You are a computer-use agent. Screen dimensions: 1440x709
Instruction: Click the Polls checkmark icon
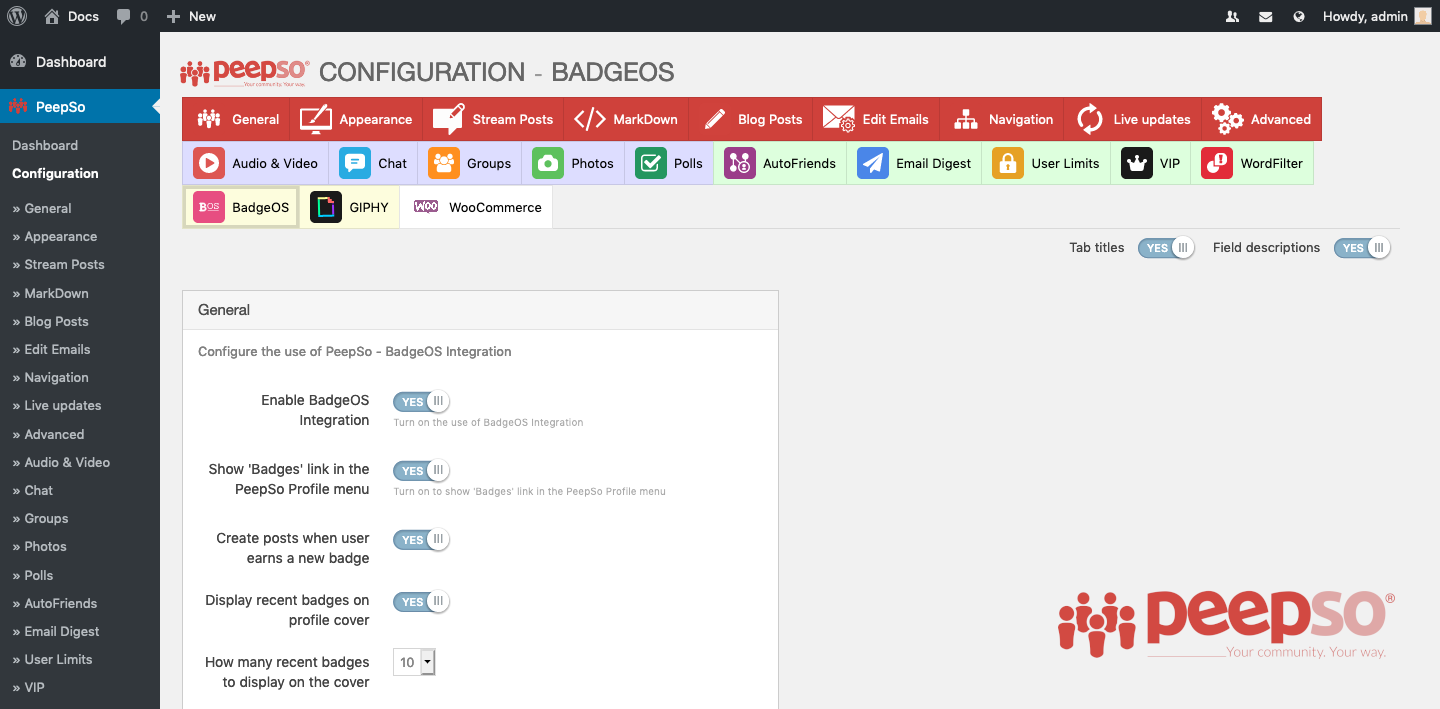651,163
